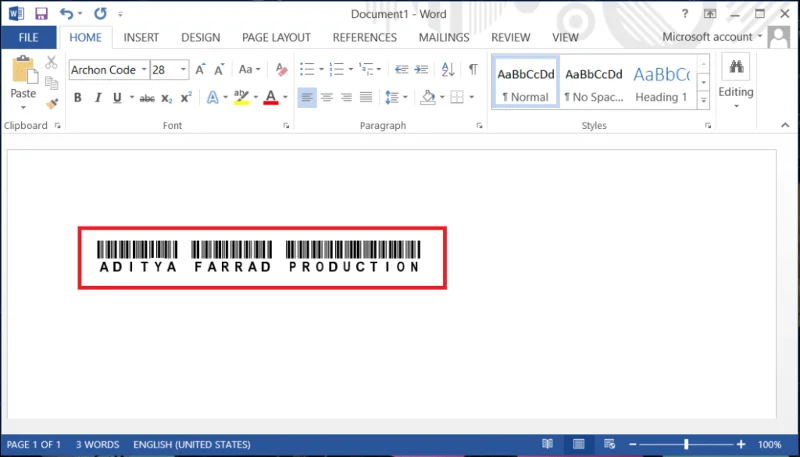Switch to Web Layout view
Image resolution: width=800 pixels, height=457 pixels.
[x=609, y=444]
